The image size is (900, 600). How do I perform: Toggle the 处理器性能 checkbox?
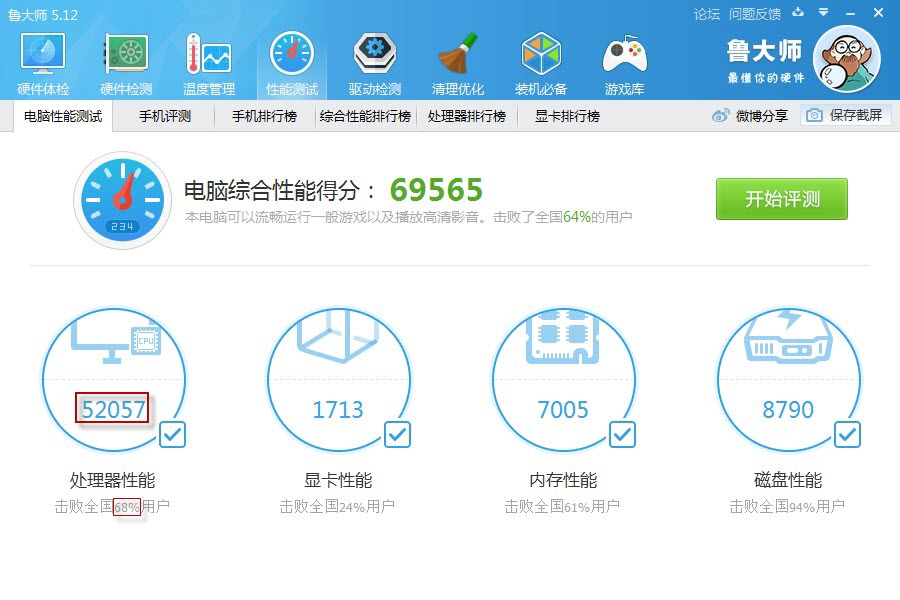(172, 435)
